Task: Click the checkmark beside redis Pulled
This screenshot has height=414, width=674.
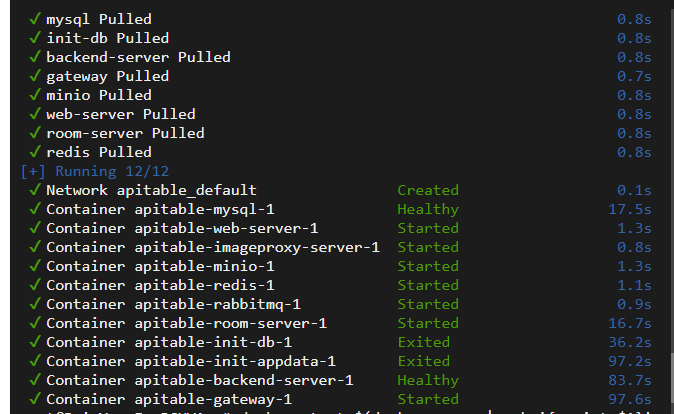Action: tap(36, 152)
